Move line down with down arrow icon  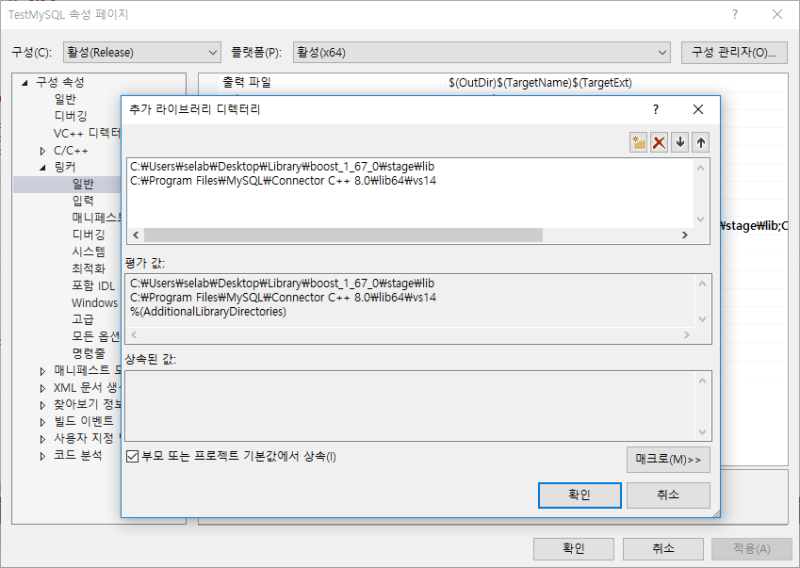pos(680,142)
